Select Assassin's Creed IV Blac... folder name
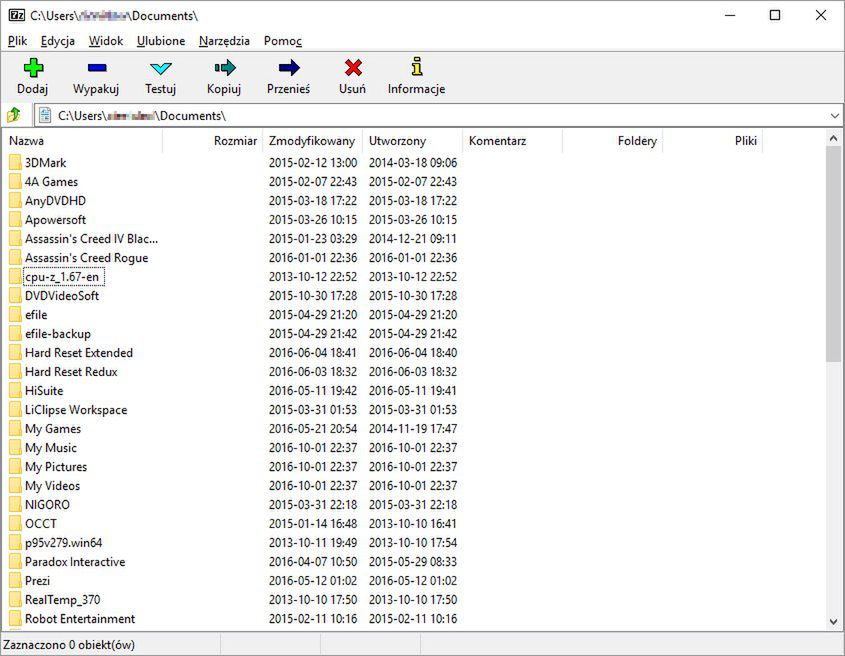Screen dimensions: 845x656 pyautogui.click(x=91, y=239)
